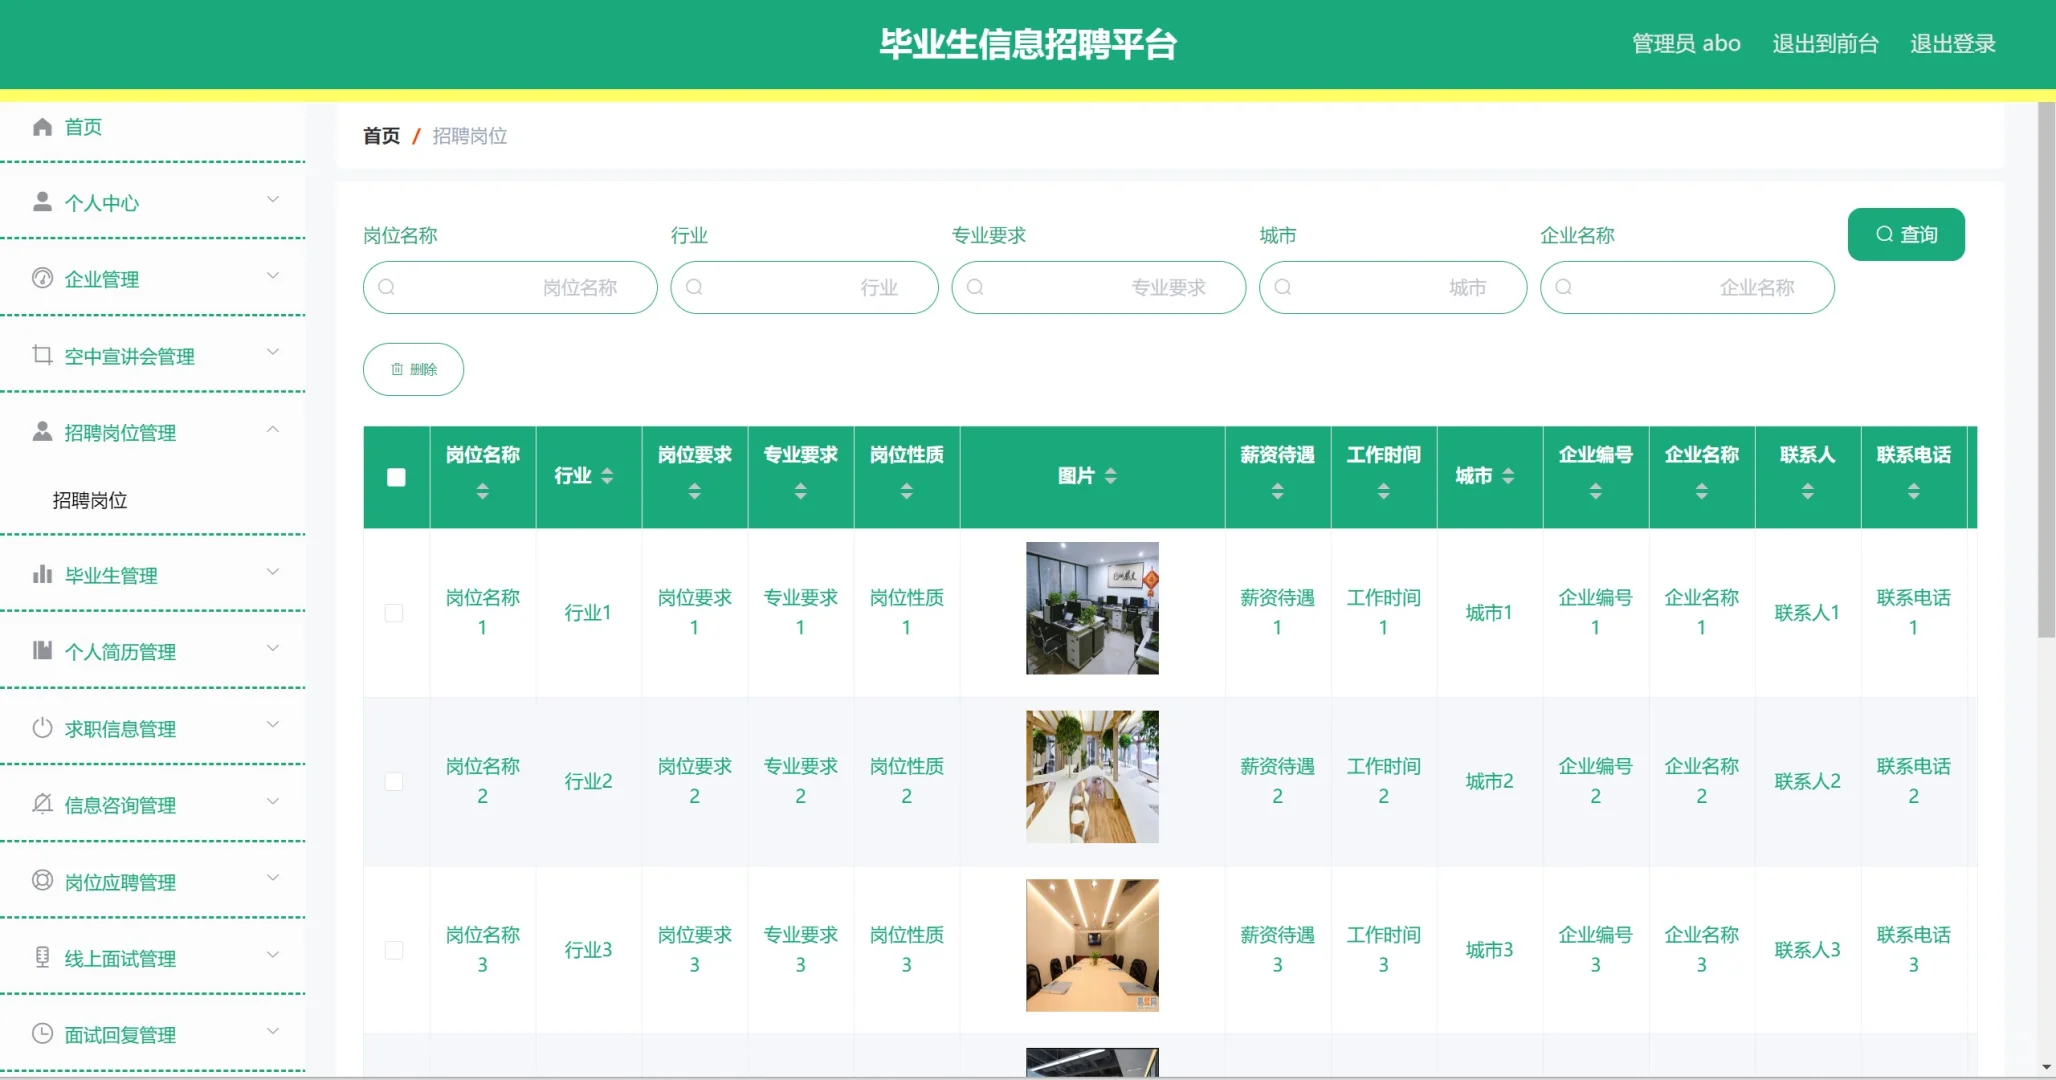Collapse the 招聘岗位管理 section chevron
The height and width of the screenshot is (1080, 2056).
point(272,430)
